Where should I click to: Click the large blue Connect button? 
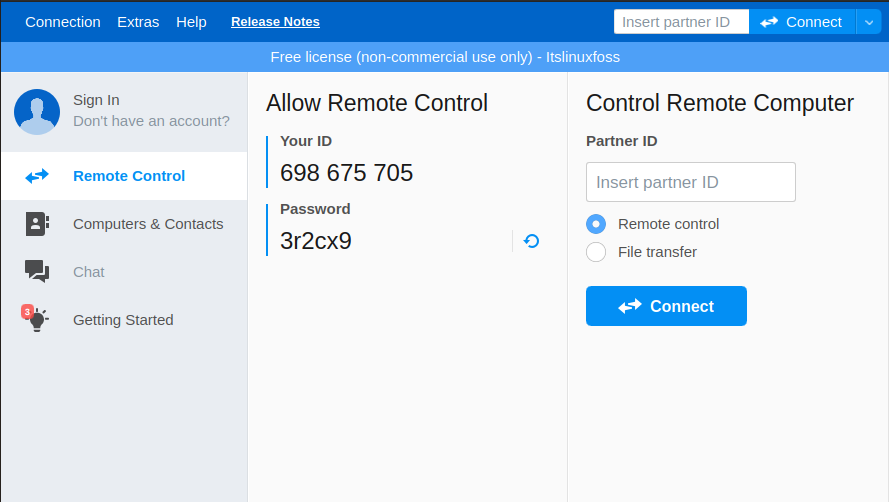(x=666, y=306)
